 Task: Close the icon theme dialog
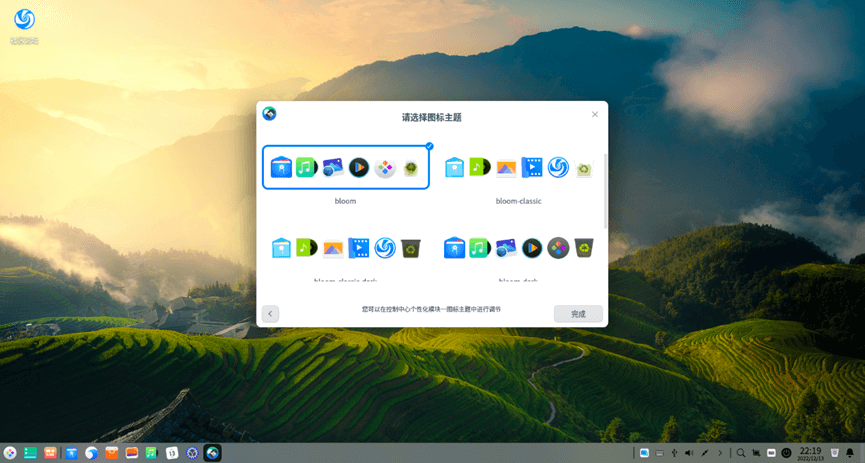click(x=595, y=114)
